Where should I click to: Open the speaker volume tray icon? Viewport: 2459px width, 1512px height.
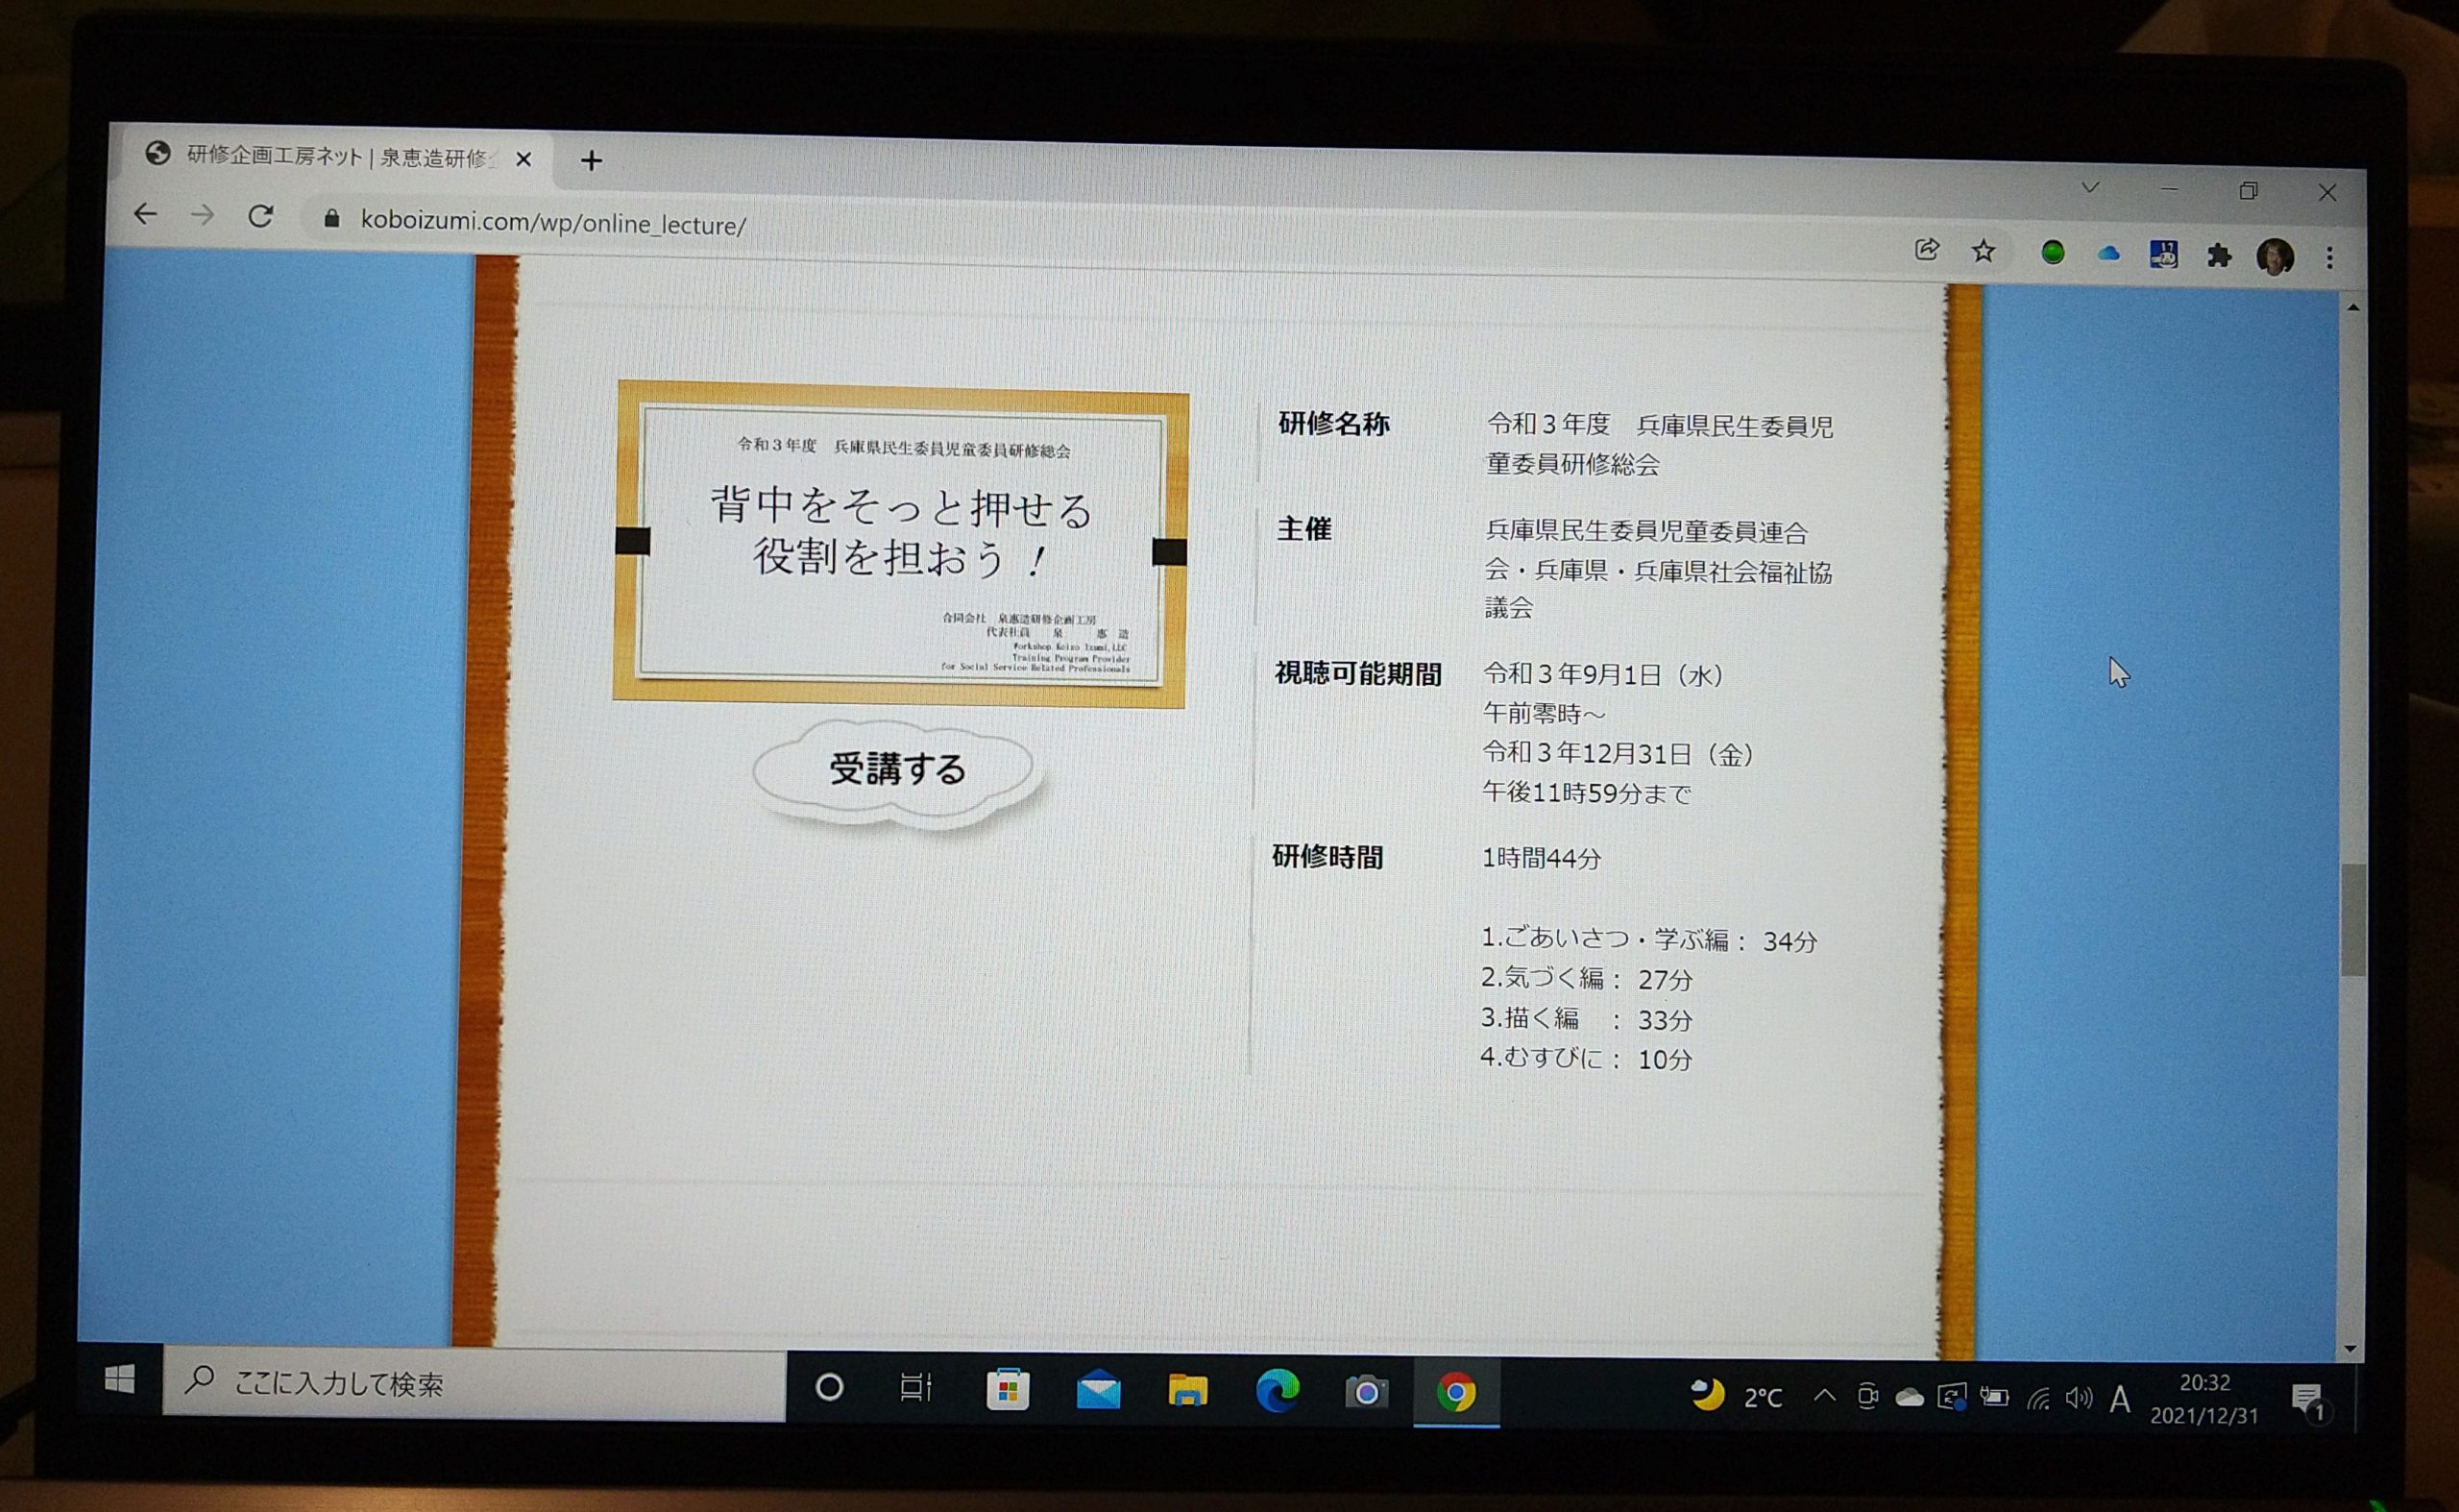2079,1399
